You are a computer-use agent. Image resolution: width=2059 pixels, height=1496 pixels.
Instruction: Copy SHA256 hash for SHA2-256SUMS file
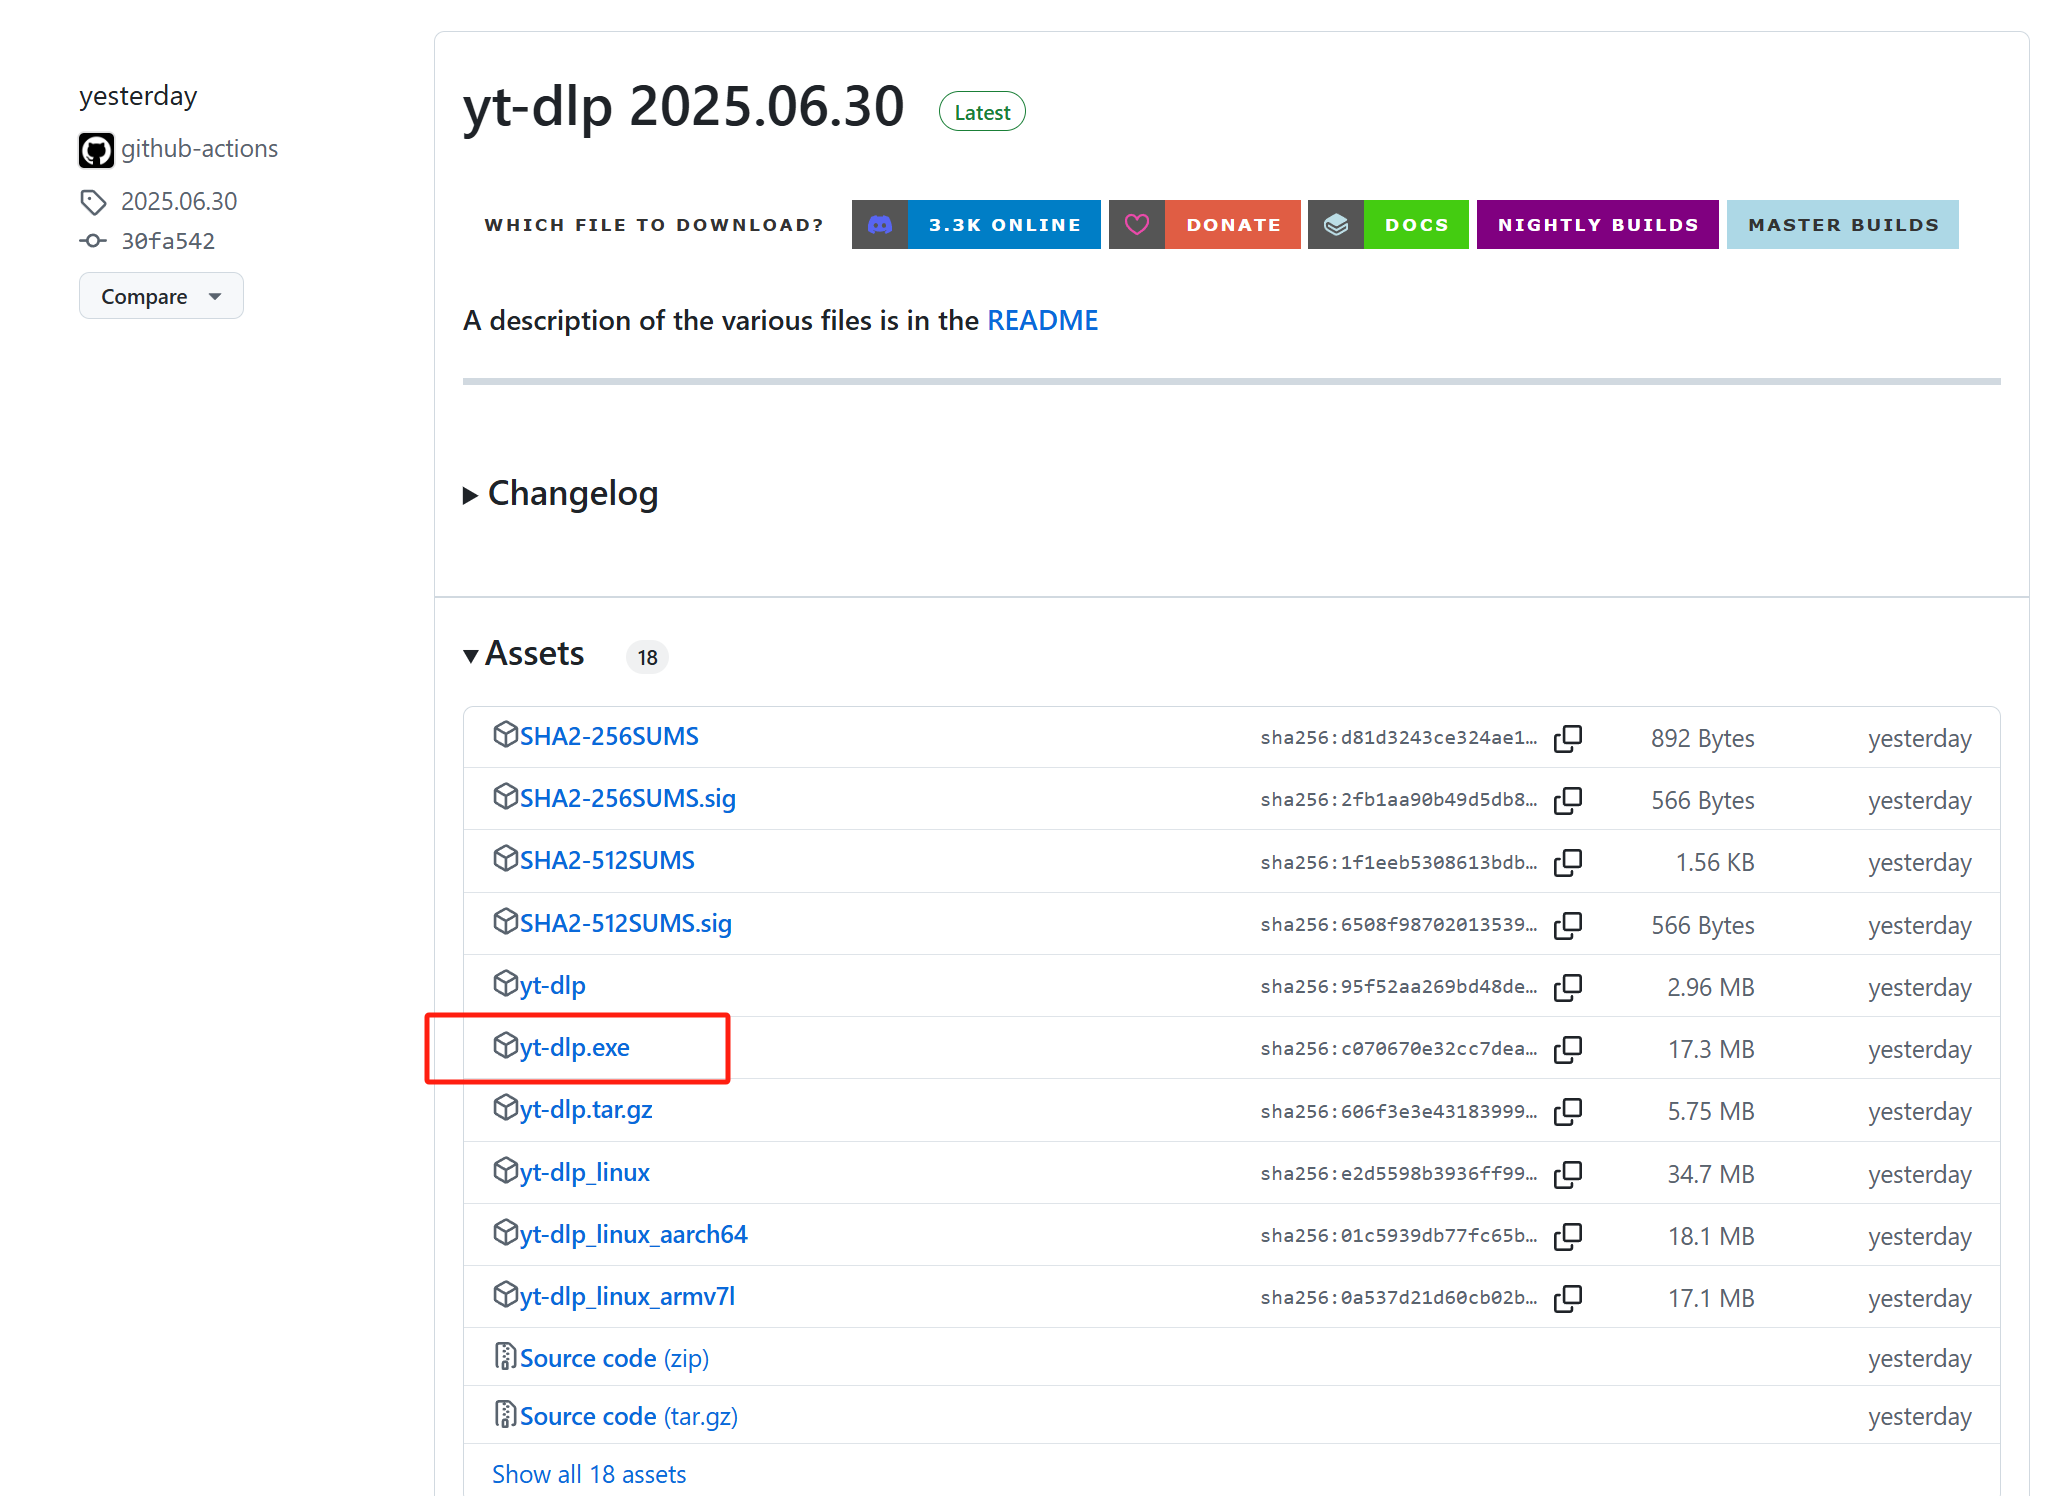coord(1567,739)
